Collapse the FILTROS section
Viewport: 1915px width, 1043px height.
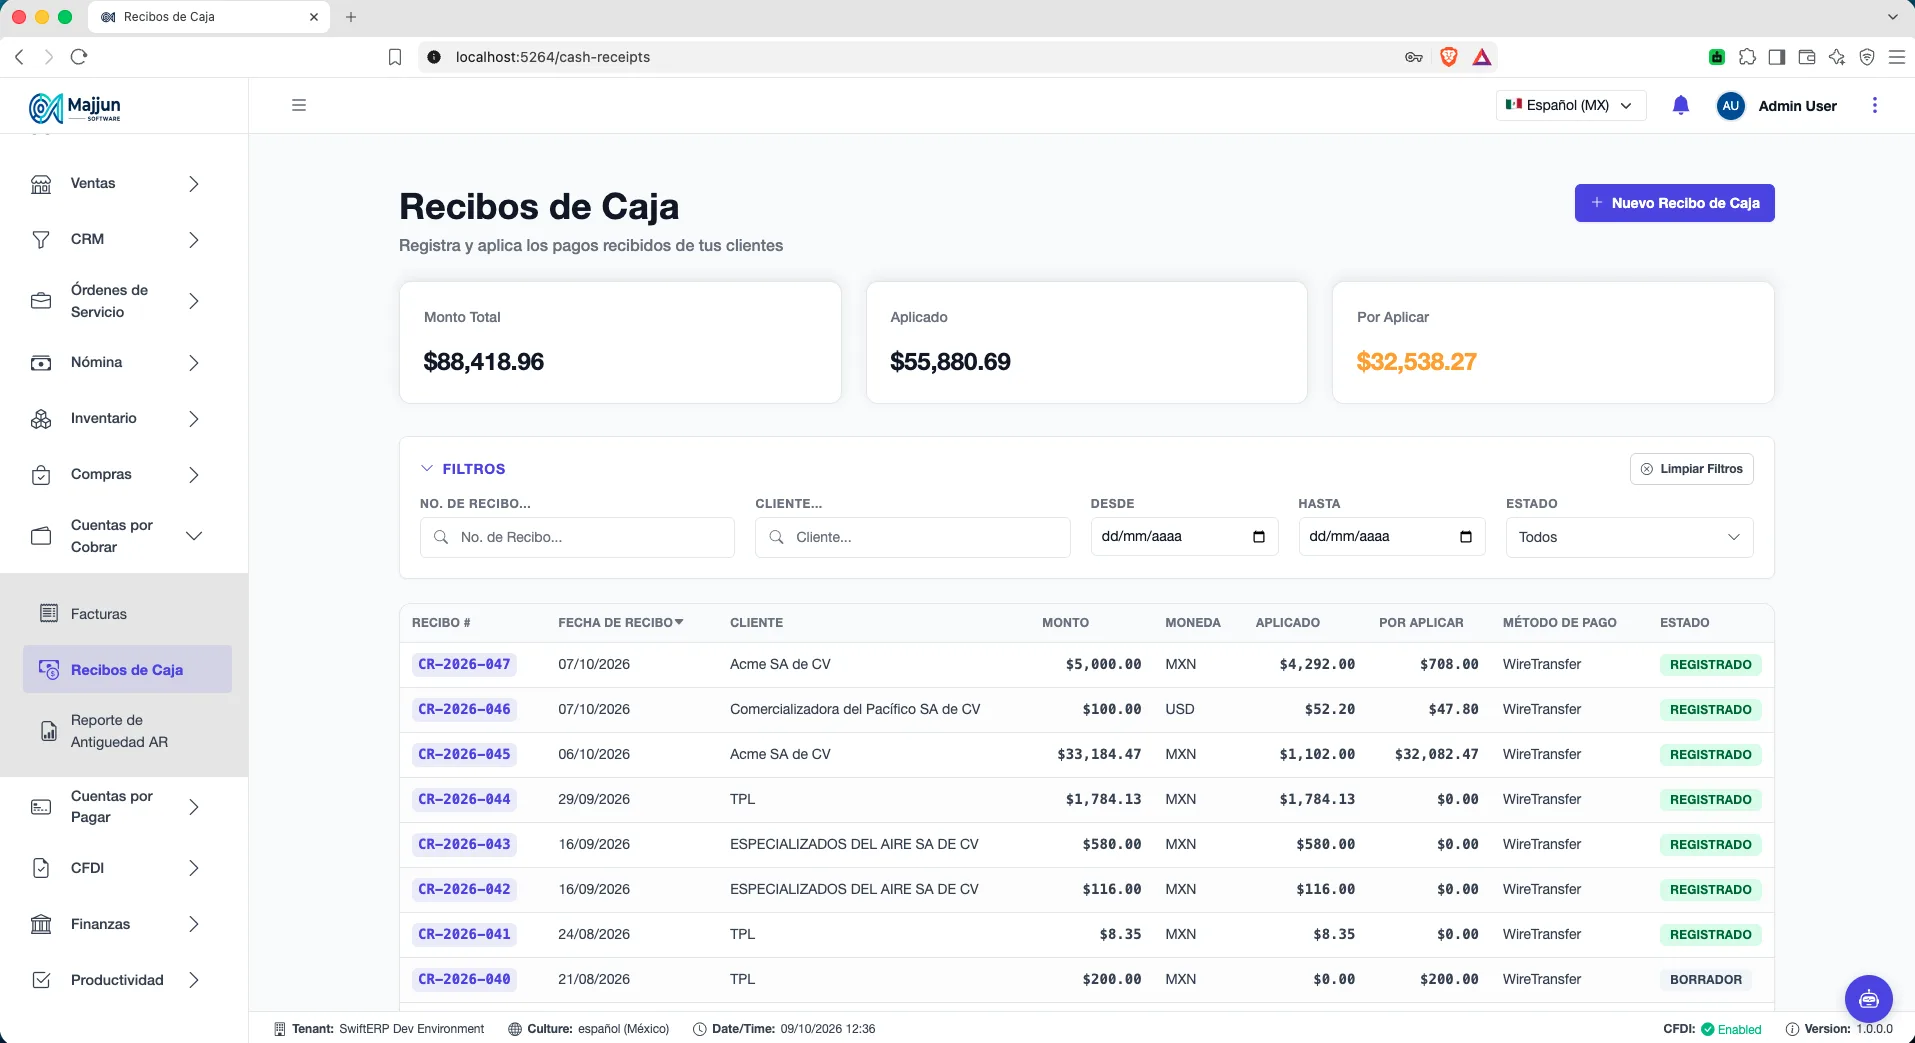pos(463,469)
